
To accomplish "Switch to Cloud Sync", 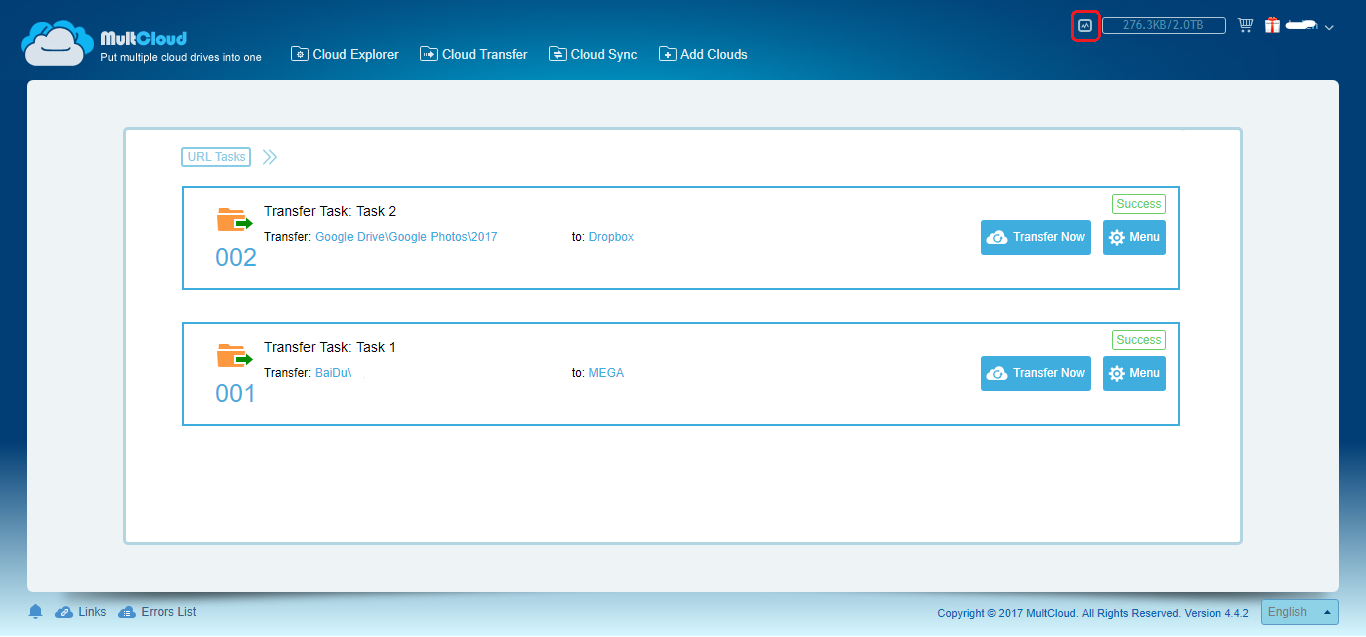I will click(x=593, y=54).
